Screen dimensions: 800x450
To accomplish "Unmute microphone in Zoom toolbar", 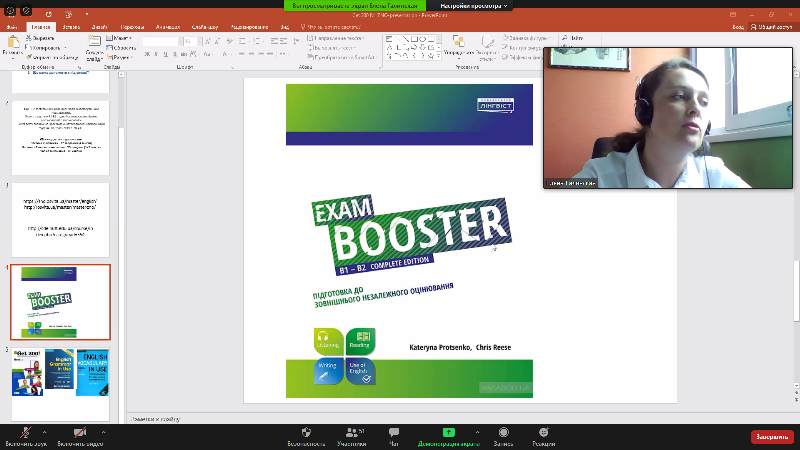I will click(25, 436).
